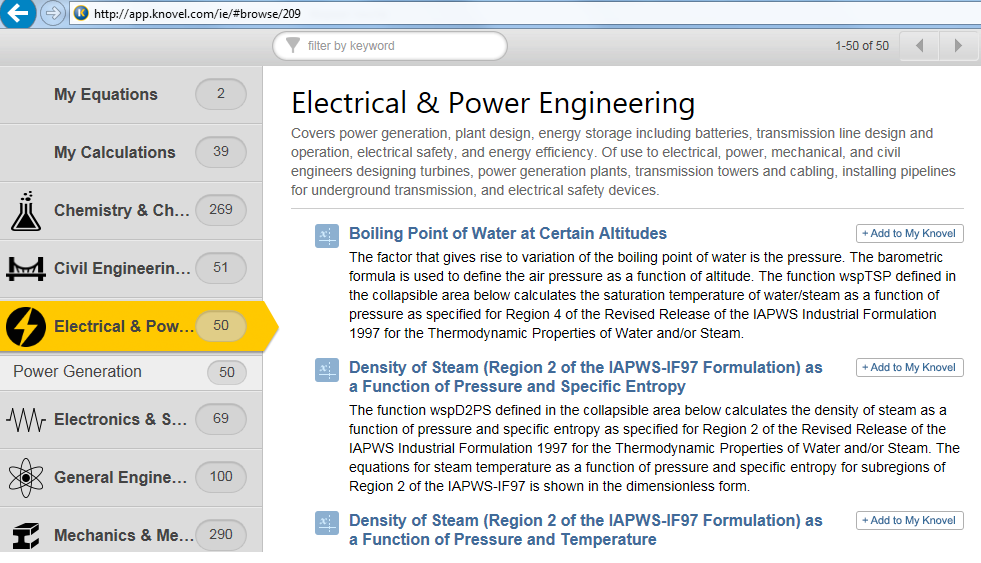Click the browser back arrow button
This screenshot has width=981, height=563.
(x=18, y=13)
